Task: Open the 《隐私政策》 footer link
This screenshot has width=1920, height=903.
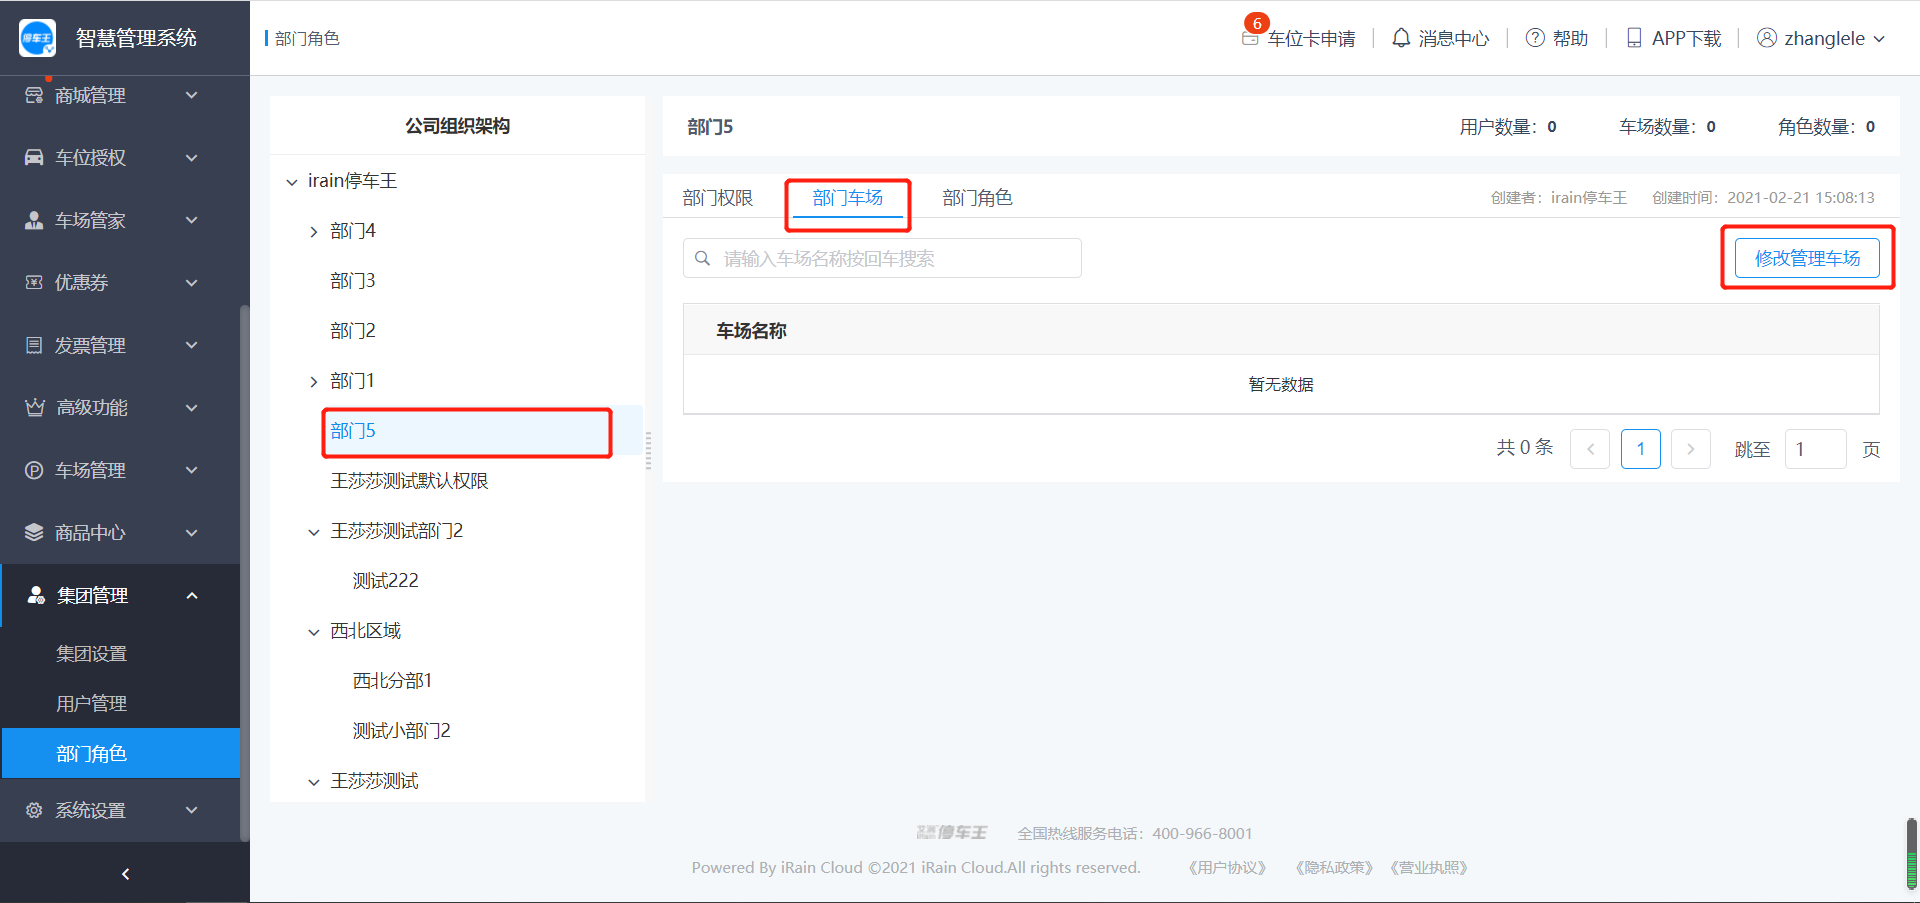Action: click(1334, 868)
